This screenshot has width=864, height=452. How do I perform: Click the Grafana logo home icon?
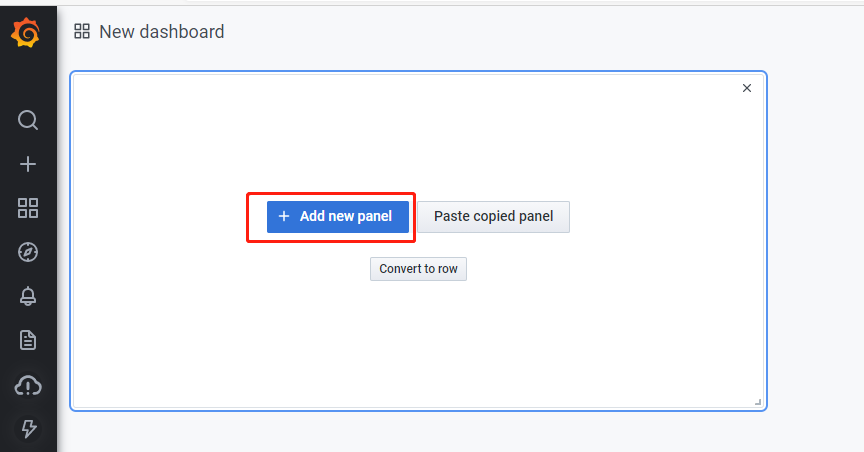click(x=27, y=33)
